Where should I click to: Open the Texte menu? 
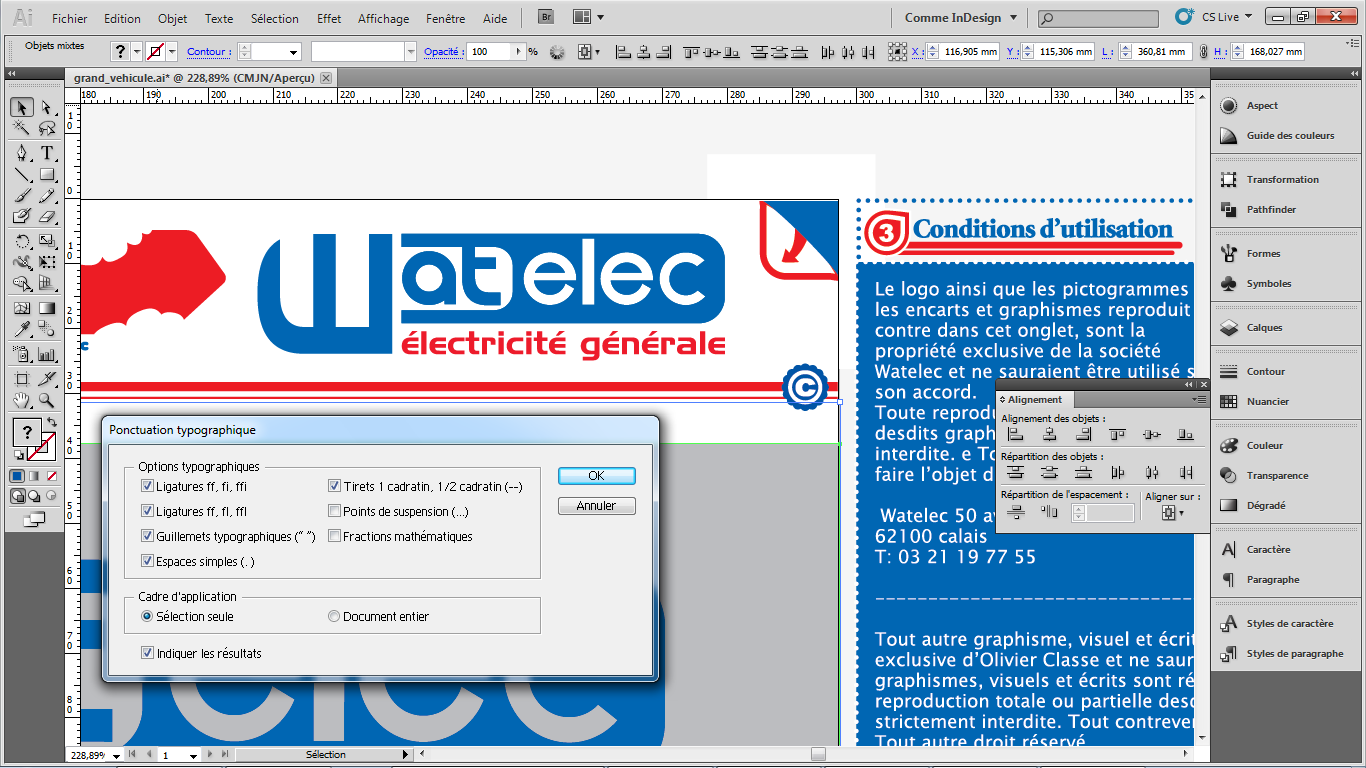click(219, 18)
